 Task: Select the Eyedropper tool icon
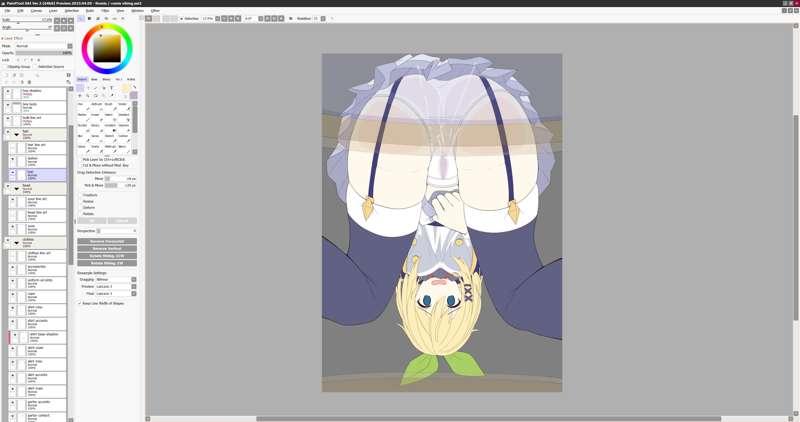(x=112, y=95)
